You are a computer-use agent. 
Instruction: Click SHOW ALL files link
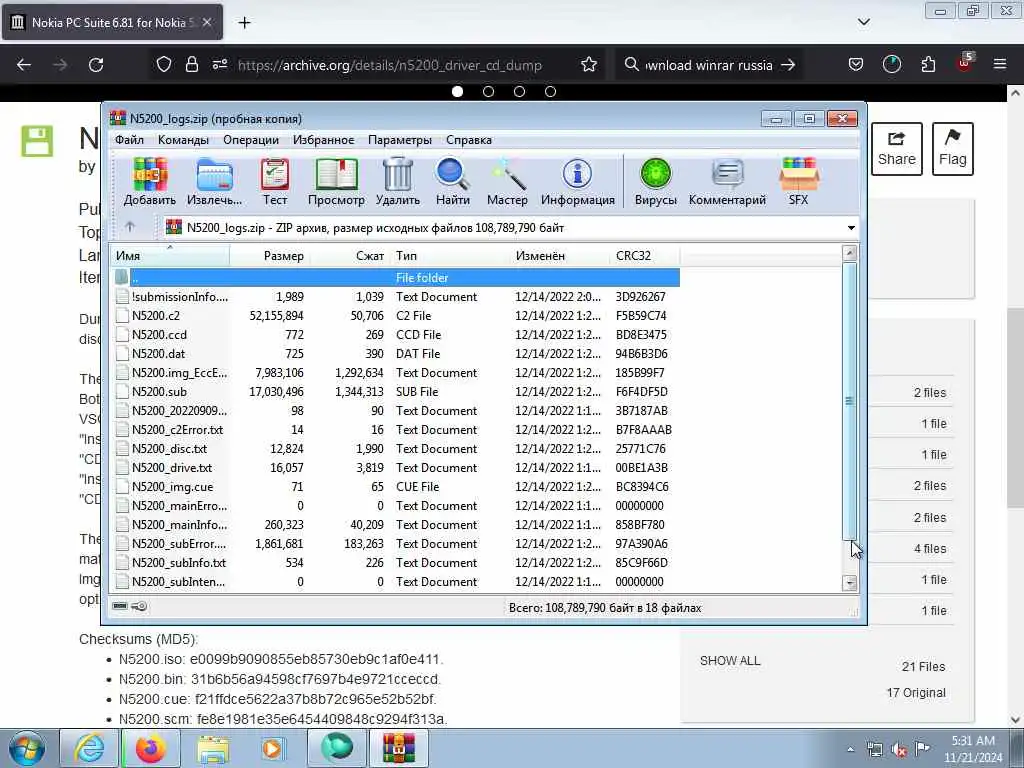click(730, 661)
